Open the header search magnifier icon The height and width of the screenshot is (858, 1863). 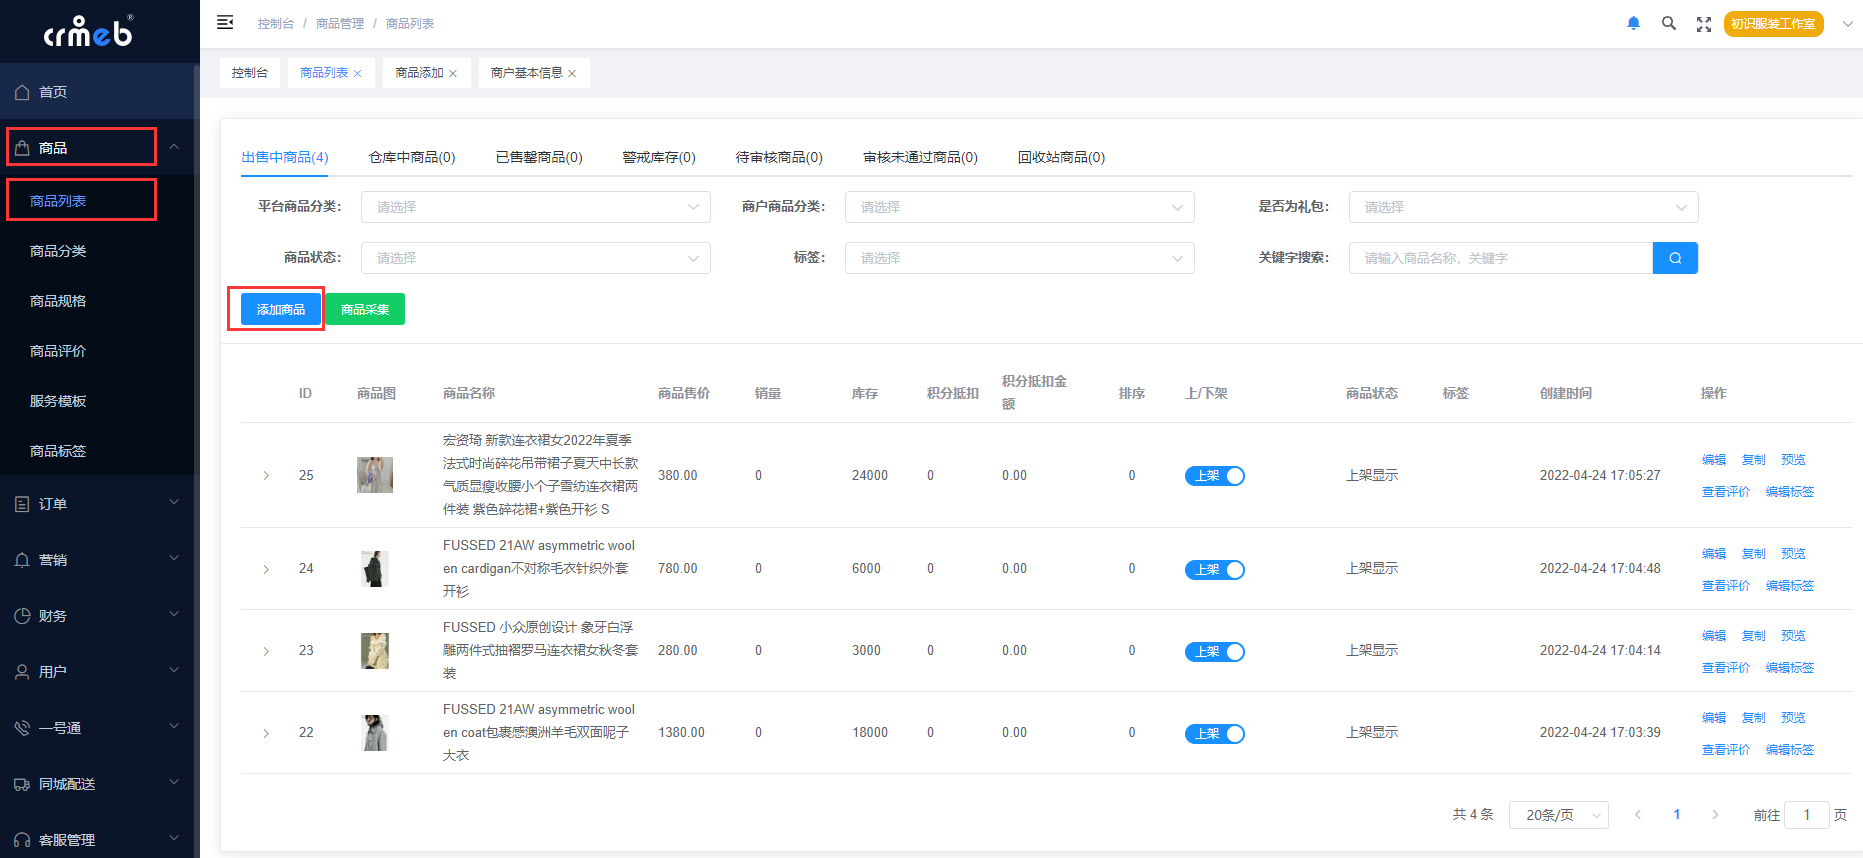click(1669, 23)
